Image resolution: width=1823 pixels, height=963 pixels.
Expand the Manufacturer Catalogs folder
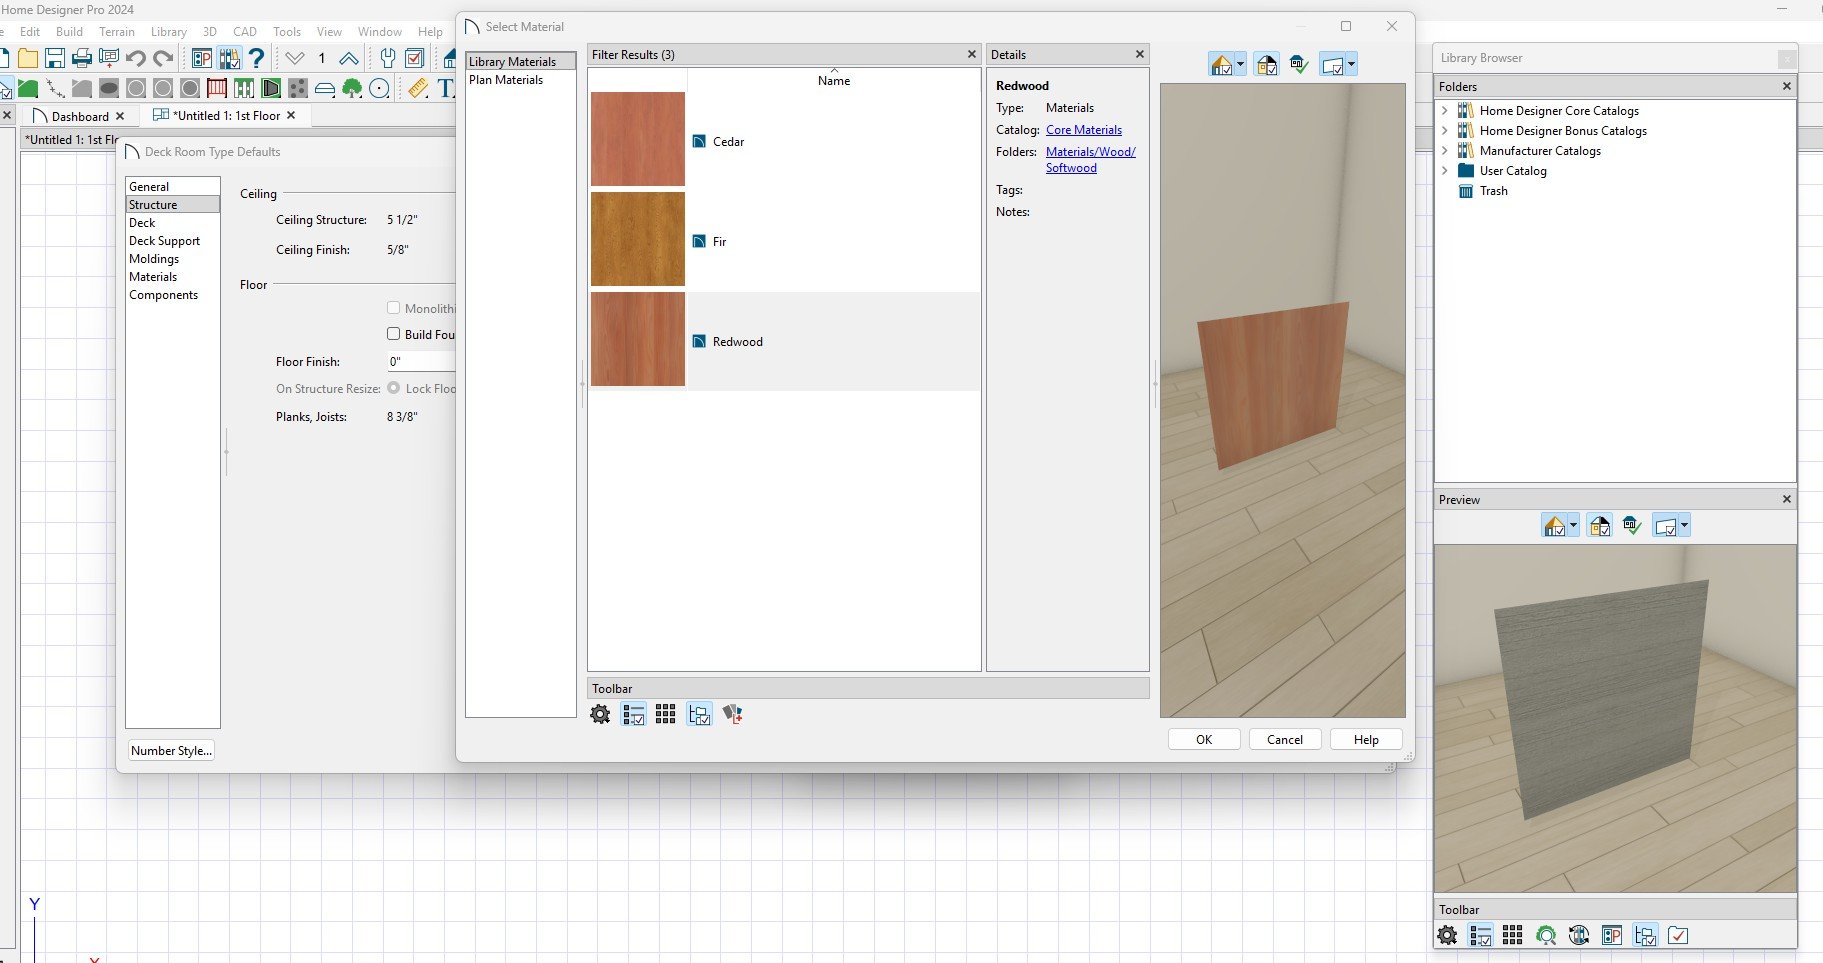tap(1444, 151)
